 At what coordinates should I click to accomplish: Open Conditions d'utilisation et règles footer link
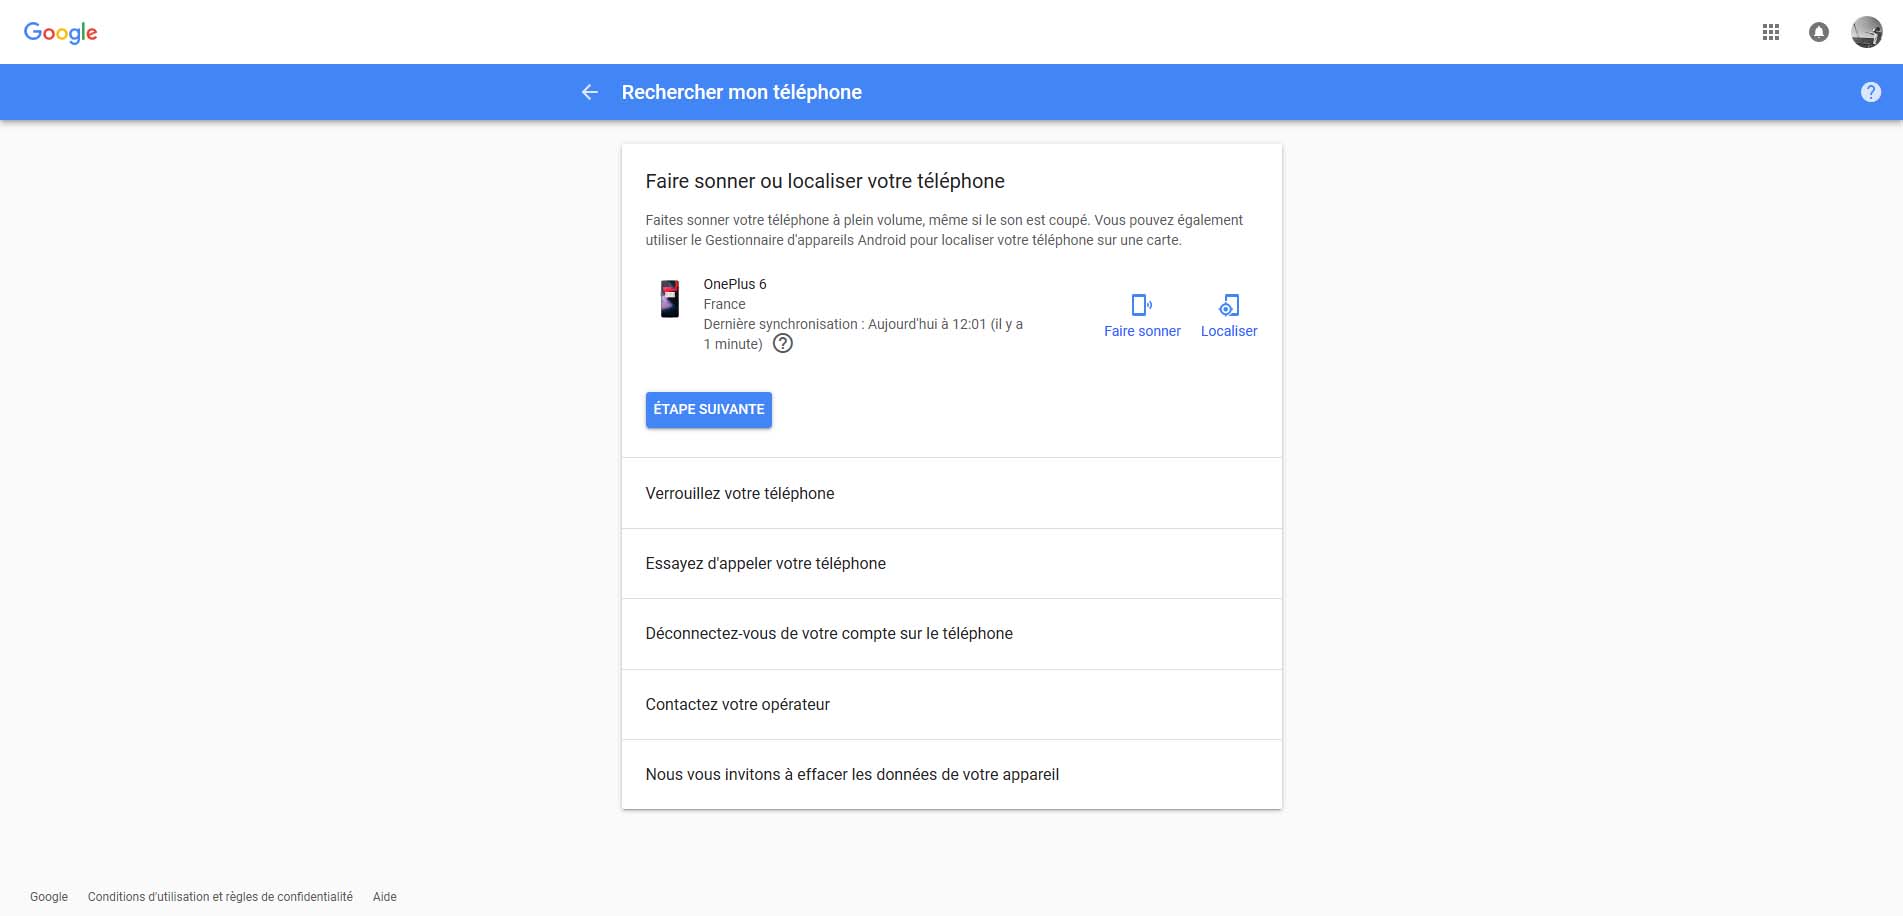pyautogui.click(x=220, y=897)
